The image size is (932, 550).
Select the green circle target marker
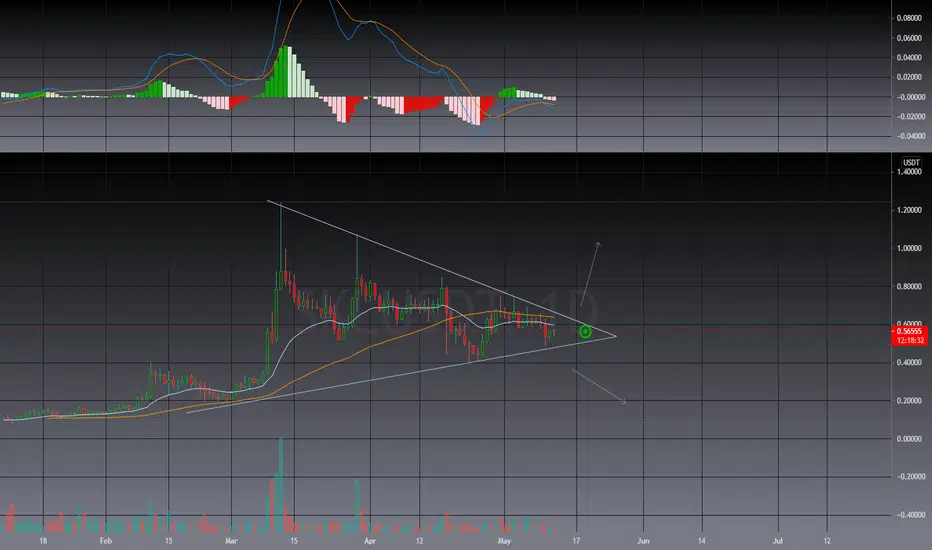tap(585, 331)
